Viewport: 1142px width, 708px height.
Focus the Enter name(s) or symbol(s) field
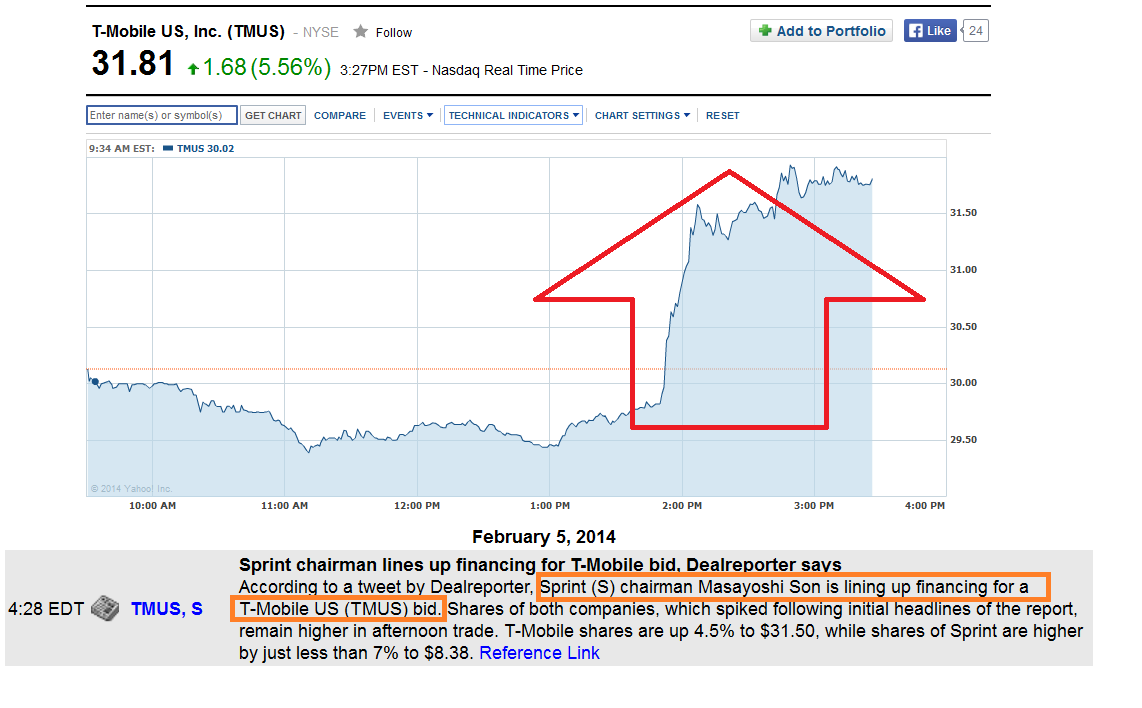click(x=162, y=115)
